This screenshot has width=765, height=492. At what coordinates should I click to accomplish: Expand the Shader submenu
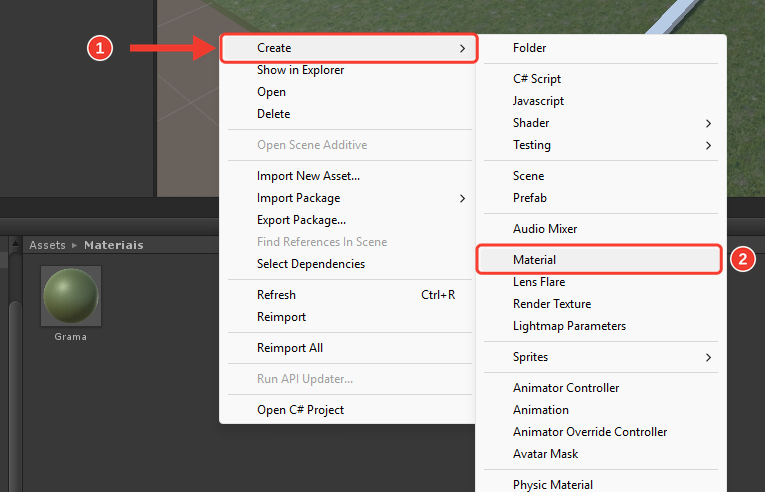(x=601, y=123)
